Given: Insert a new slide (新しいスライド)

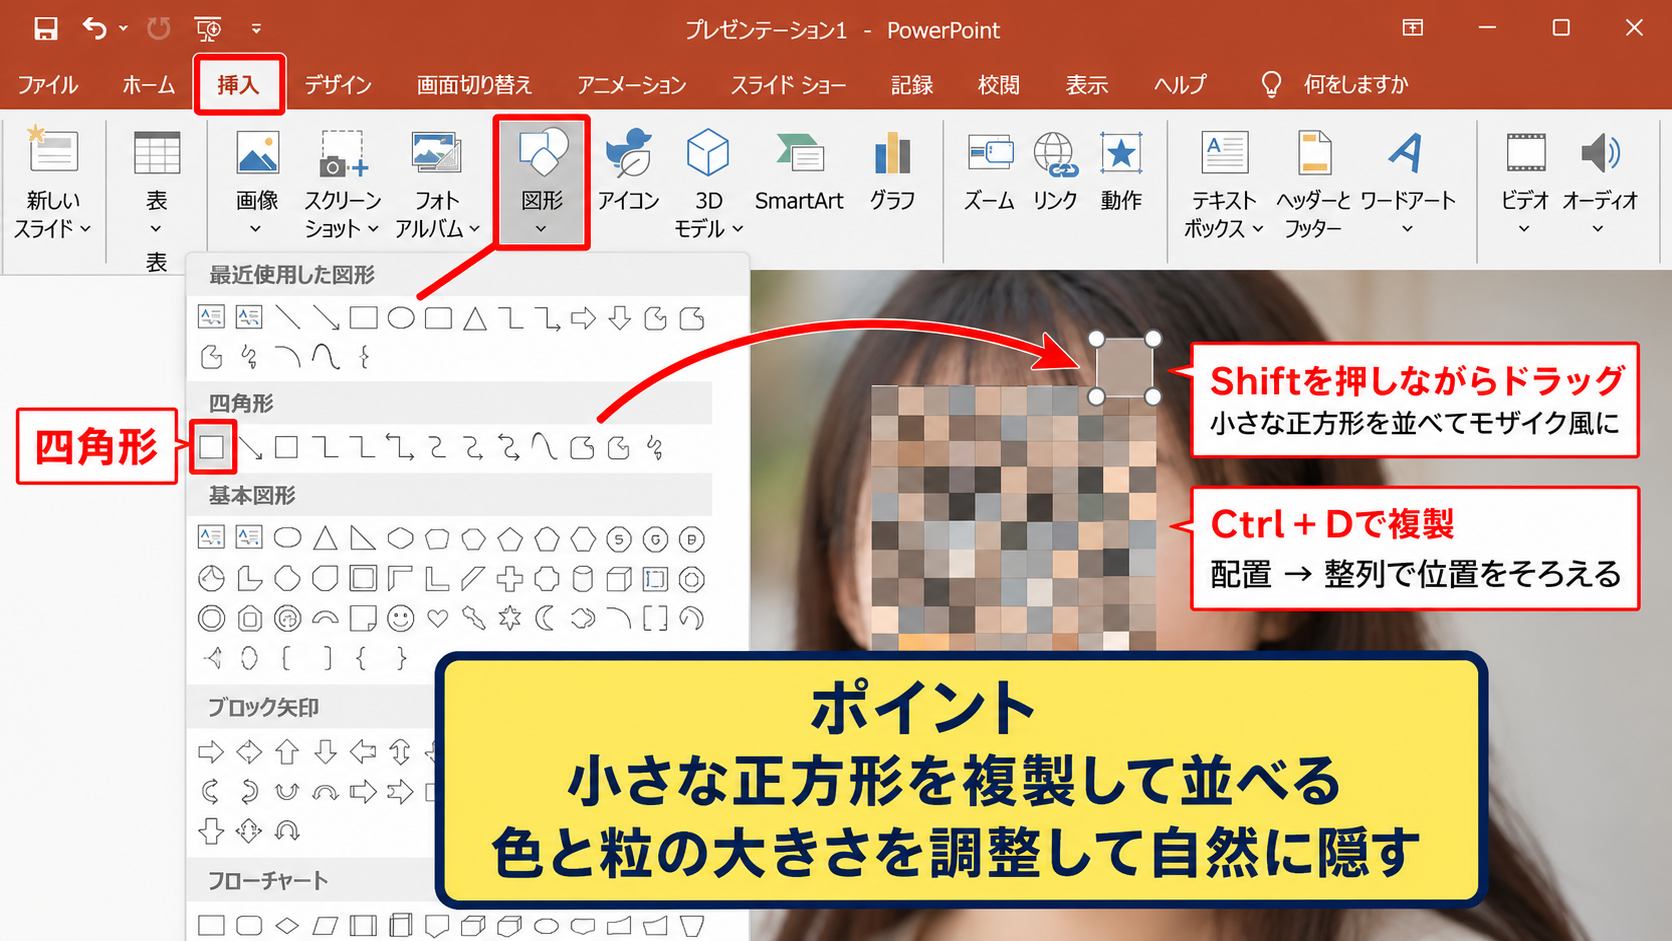Looking at the screenshot, I should [x=53, y=184].
